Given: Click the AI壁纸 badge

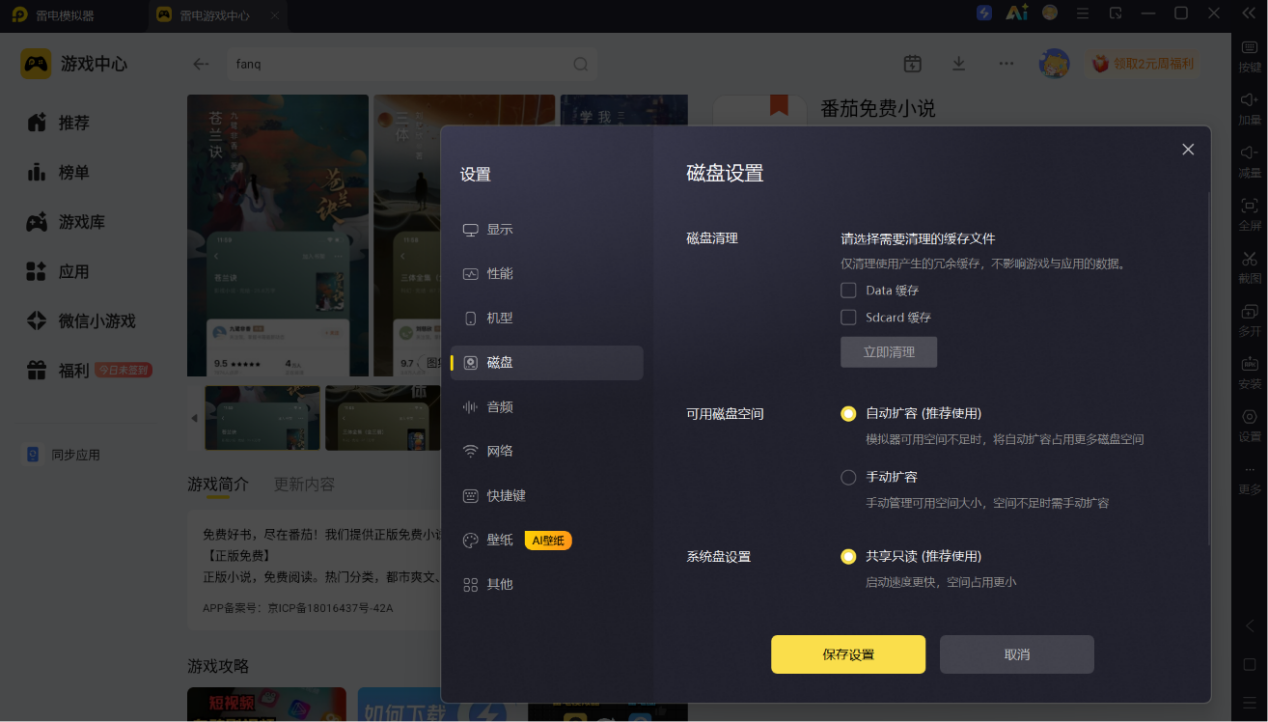Looking at the screenshot, I should tap(548, 540).
